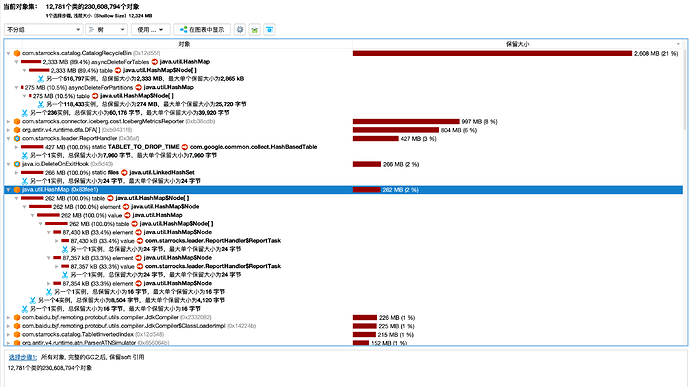
Task: Open the "树" view mode dropdown
Action: pos(106,29)
